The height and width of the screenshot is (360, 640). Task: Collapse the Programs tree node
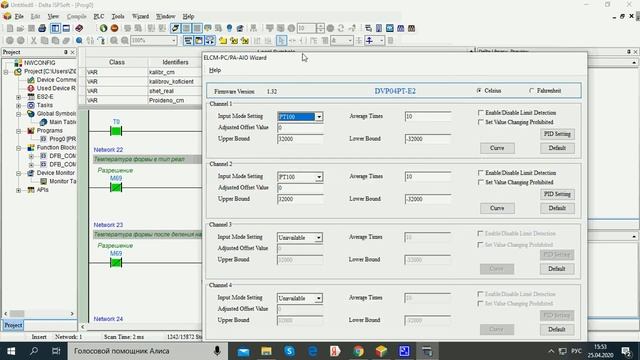[18, 131]
